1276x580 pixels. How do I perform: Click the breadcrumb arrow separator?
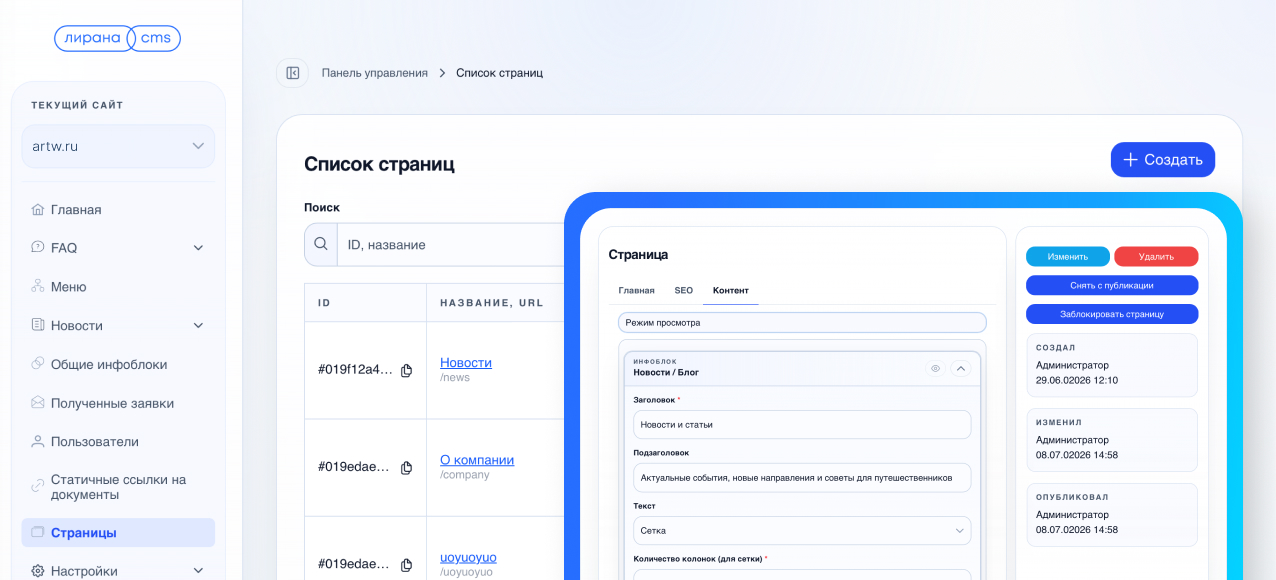point(442,73)
